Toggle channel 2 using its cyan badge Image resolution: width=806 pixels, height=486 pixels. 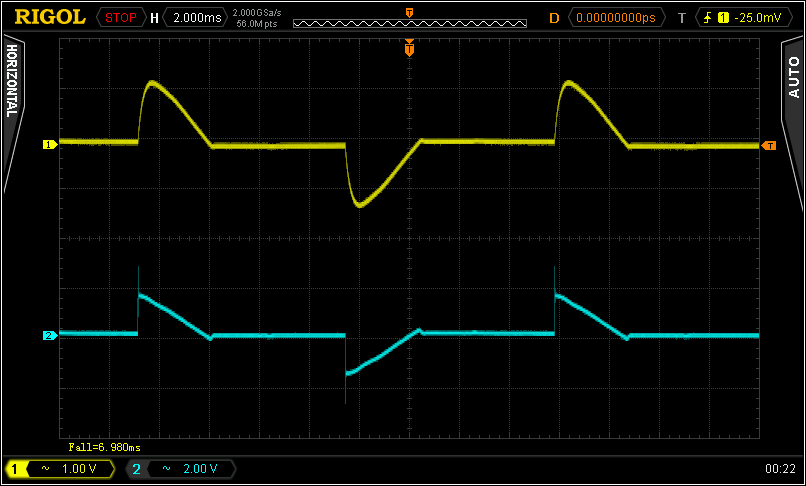(136, 468)
